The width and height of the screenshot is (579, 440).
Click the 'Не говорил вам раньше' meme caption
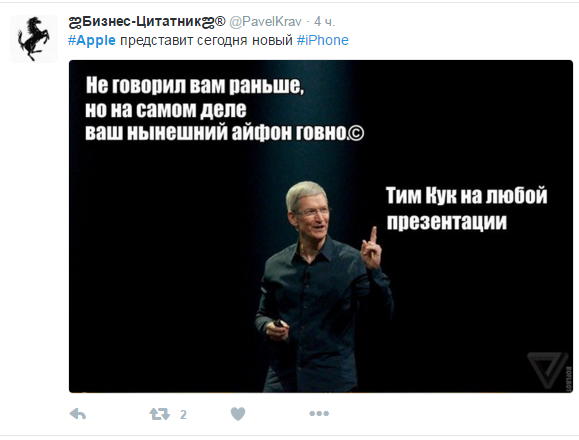point(195,86)
